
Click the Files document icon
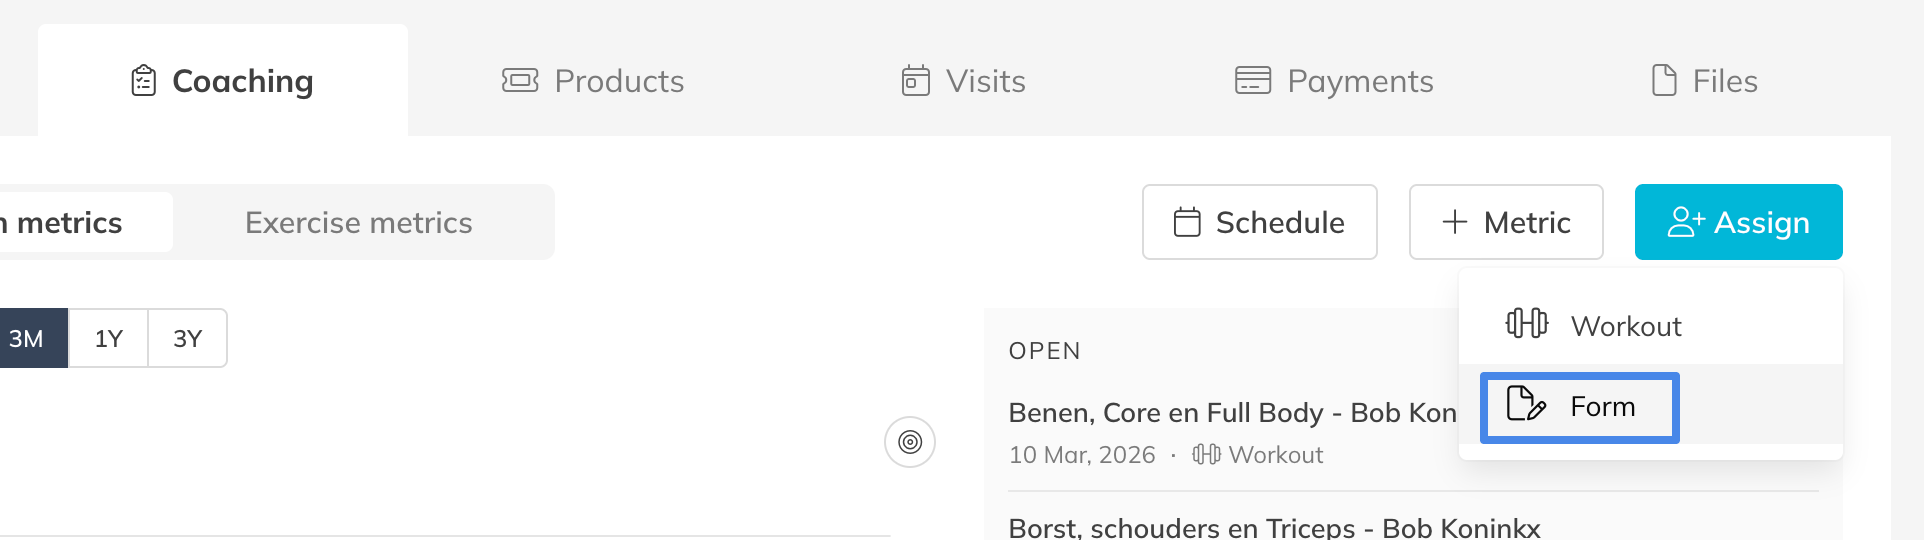(1664, 80)
